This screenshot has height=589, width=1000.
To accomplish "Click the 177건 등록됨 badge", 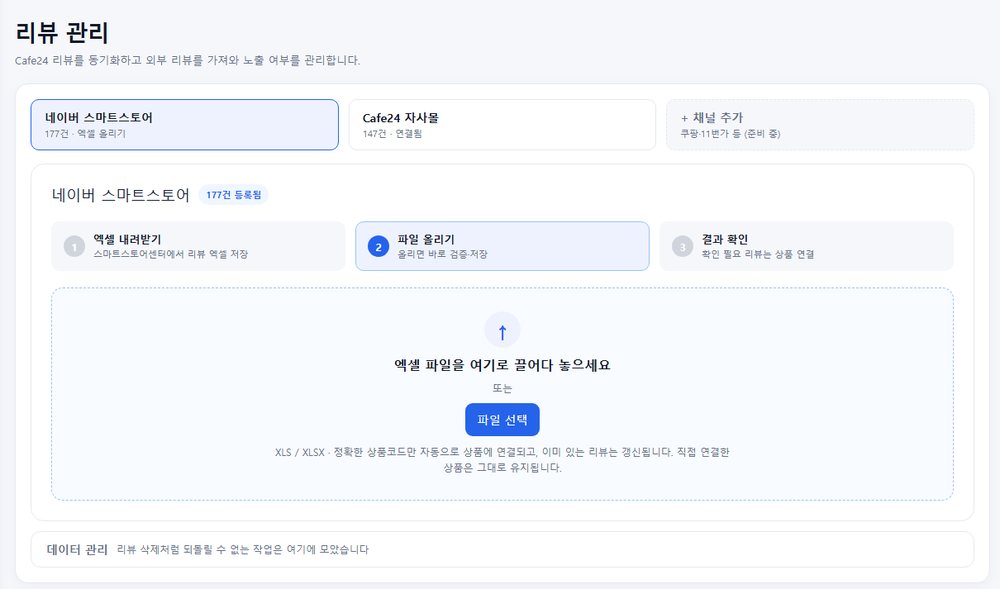I will click(233, 195).
